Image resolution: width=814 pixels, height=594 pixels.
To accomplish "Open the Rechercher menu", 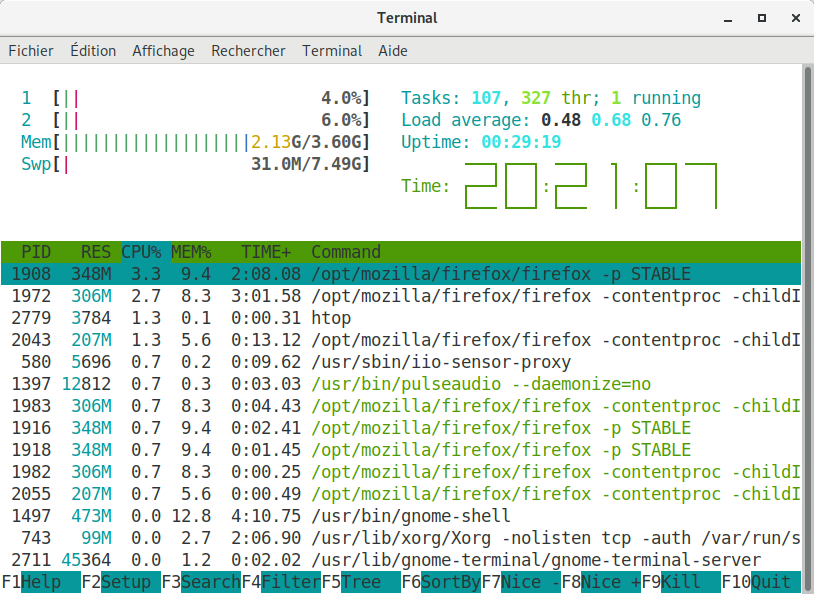I will [x=248, y=51].
